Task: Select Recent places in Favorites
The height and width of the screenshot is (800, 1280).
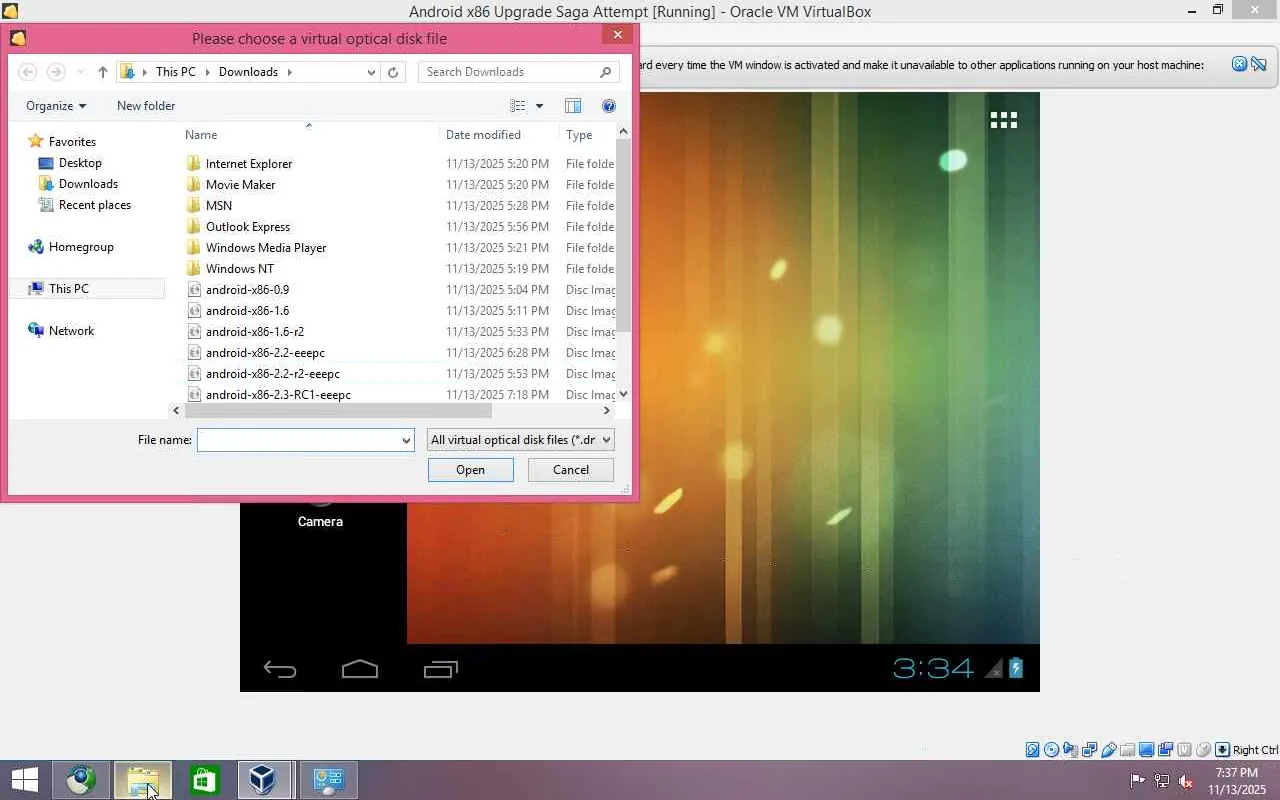Action: coord(94,205)
